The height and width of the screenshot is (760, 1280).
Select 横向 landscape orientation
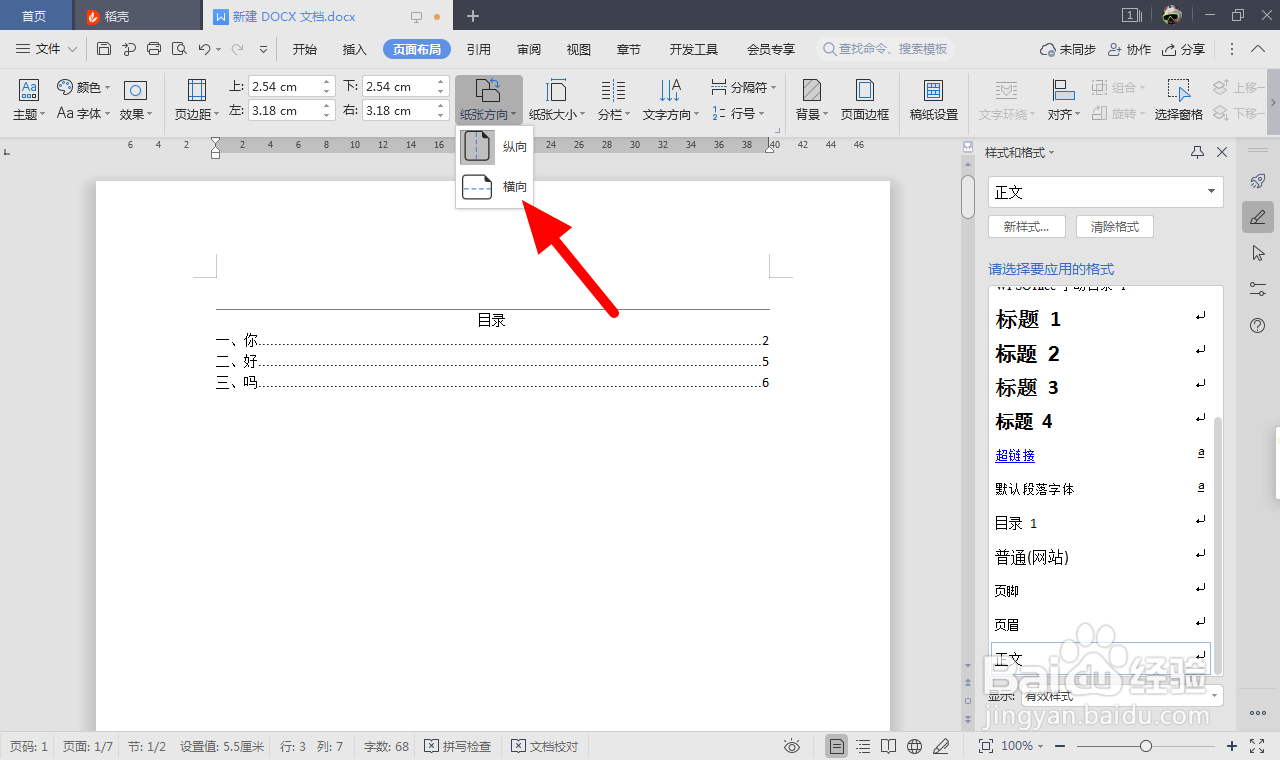495,187
